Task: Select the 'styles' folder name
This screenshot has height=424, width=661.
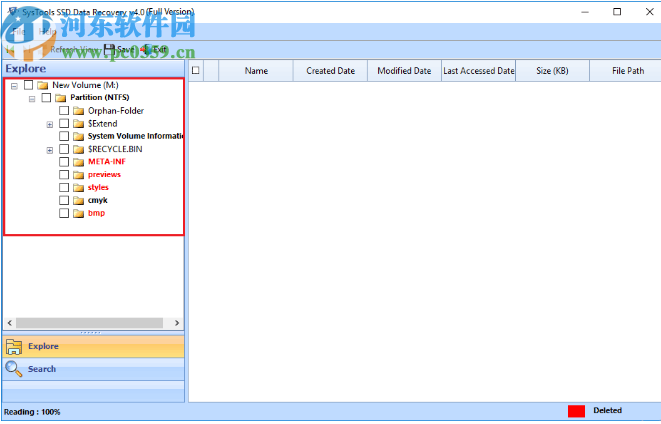Action: (x=98, y=188)
